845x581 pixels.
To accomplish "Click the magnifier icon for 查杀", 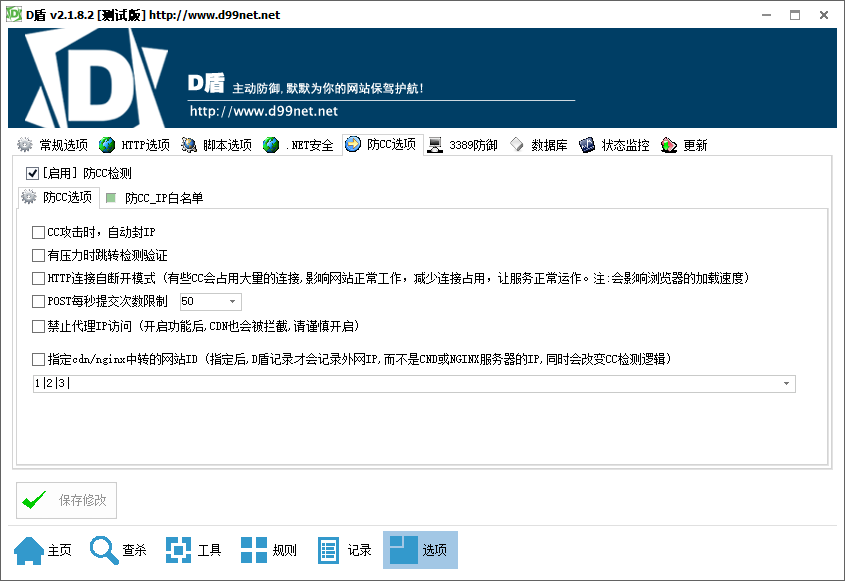I will click(x=104, y=550).
